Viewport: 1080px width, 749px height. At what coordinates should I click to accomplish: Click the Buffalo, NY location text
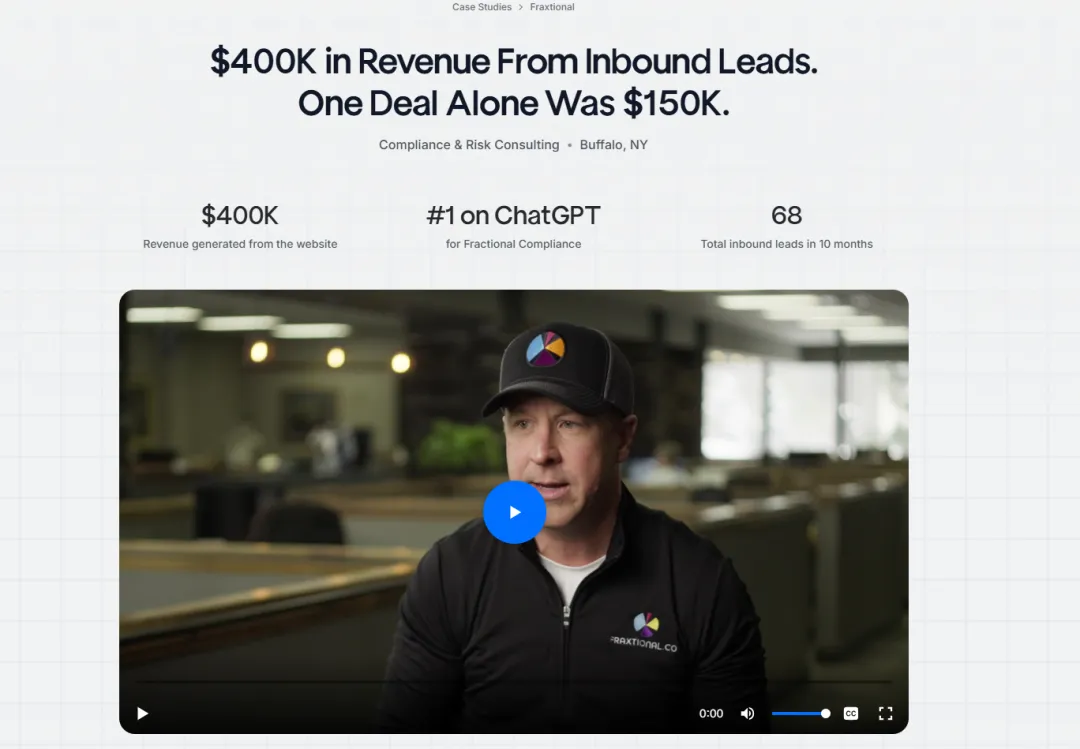click(x=614, y=145)
